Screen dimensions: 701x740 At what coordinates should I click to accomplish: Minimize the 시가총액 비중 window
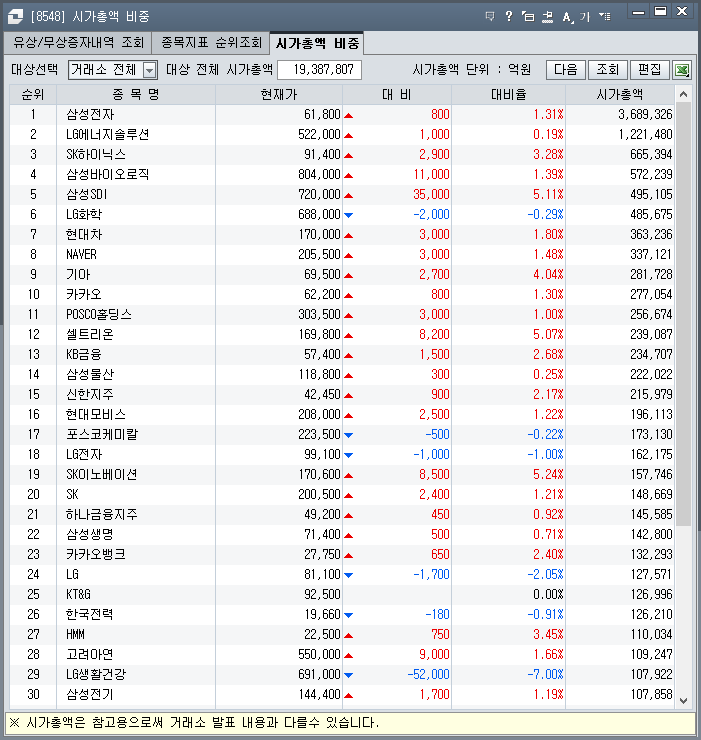(x=639, y=12)
